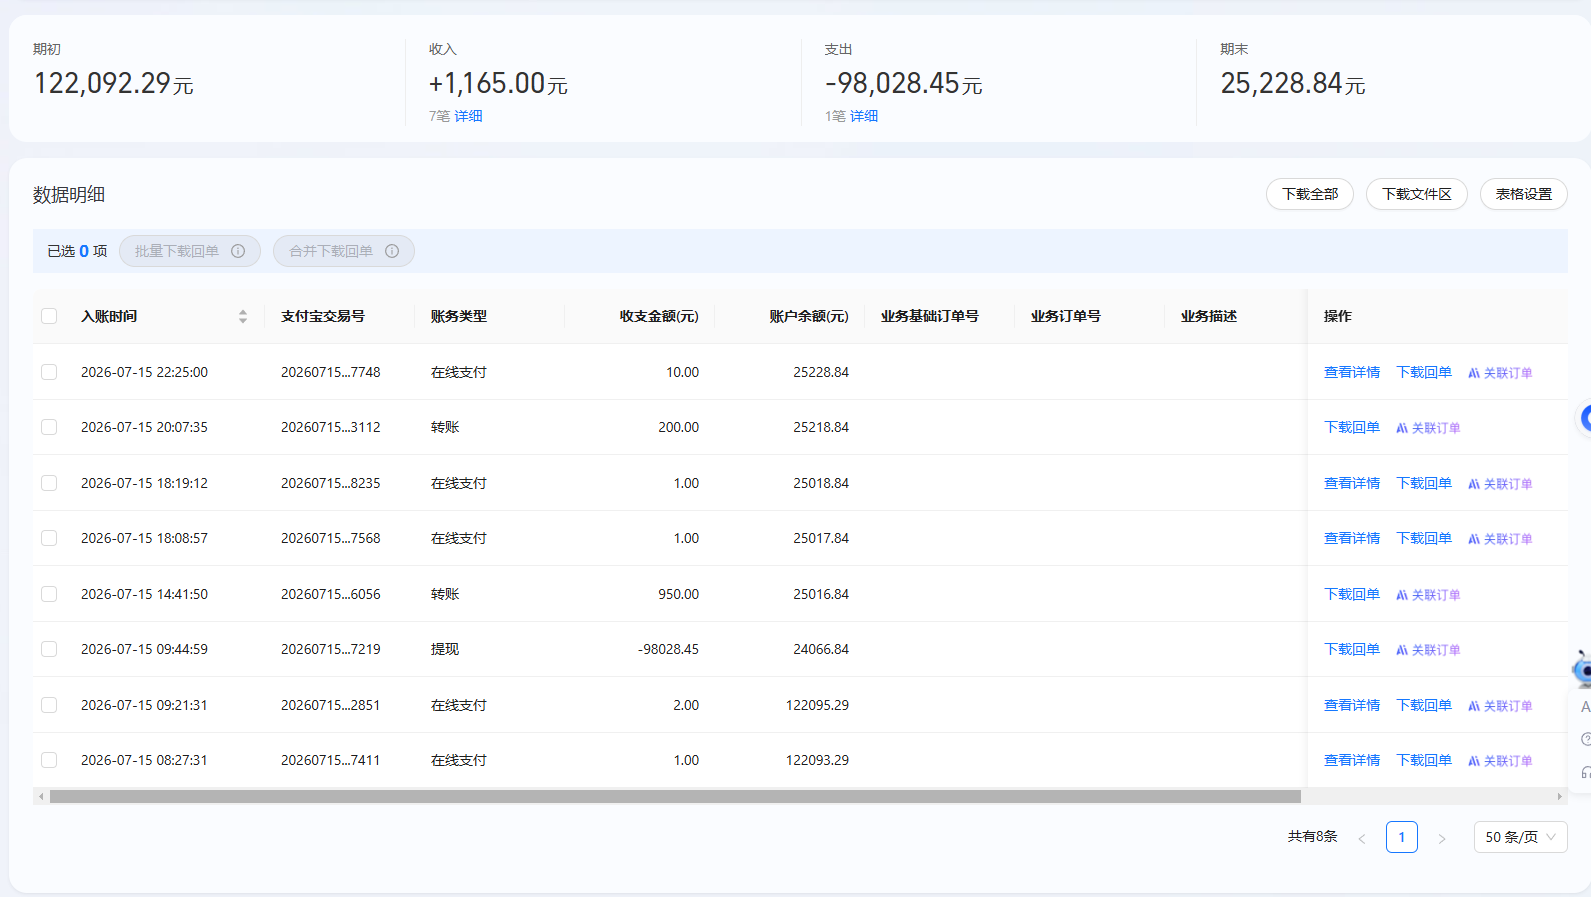Go to next page arrow
1591x897 pixels.
1441,838
